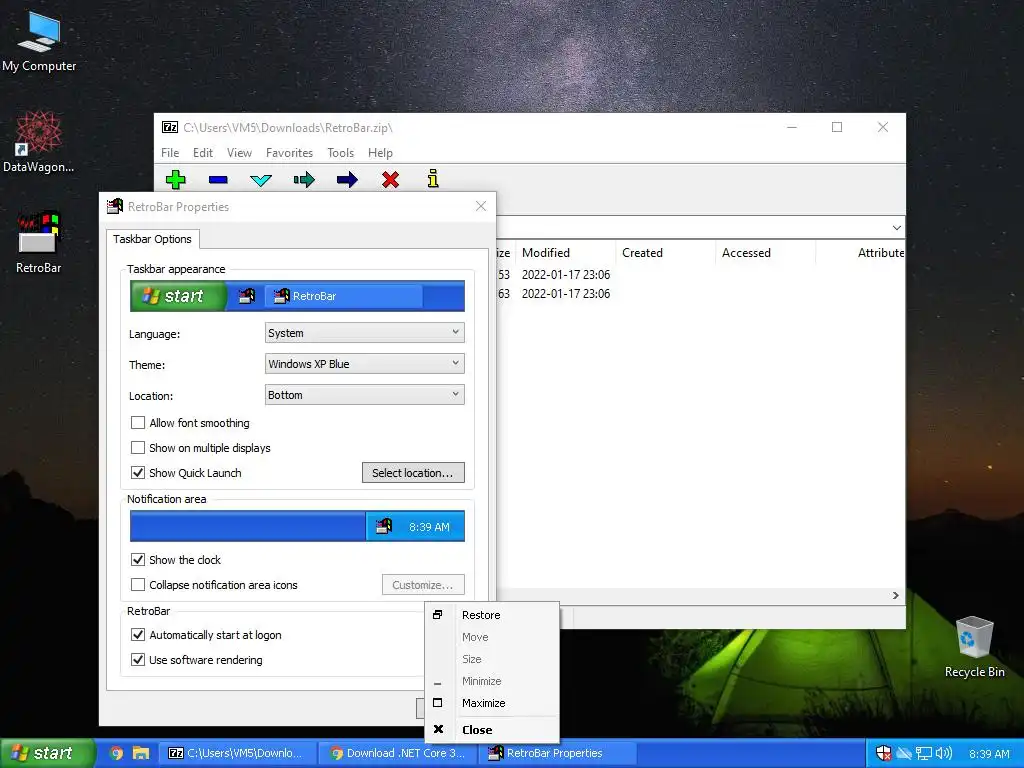
Task: Click the security shield tray icon
Action: click(x=884, y=753)
